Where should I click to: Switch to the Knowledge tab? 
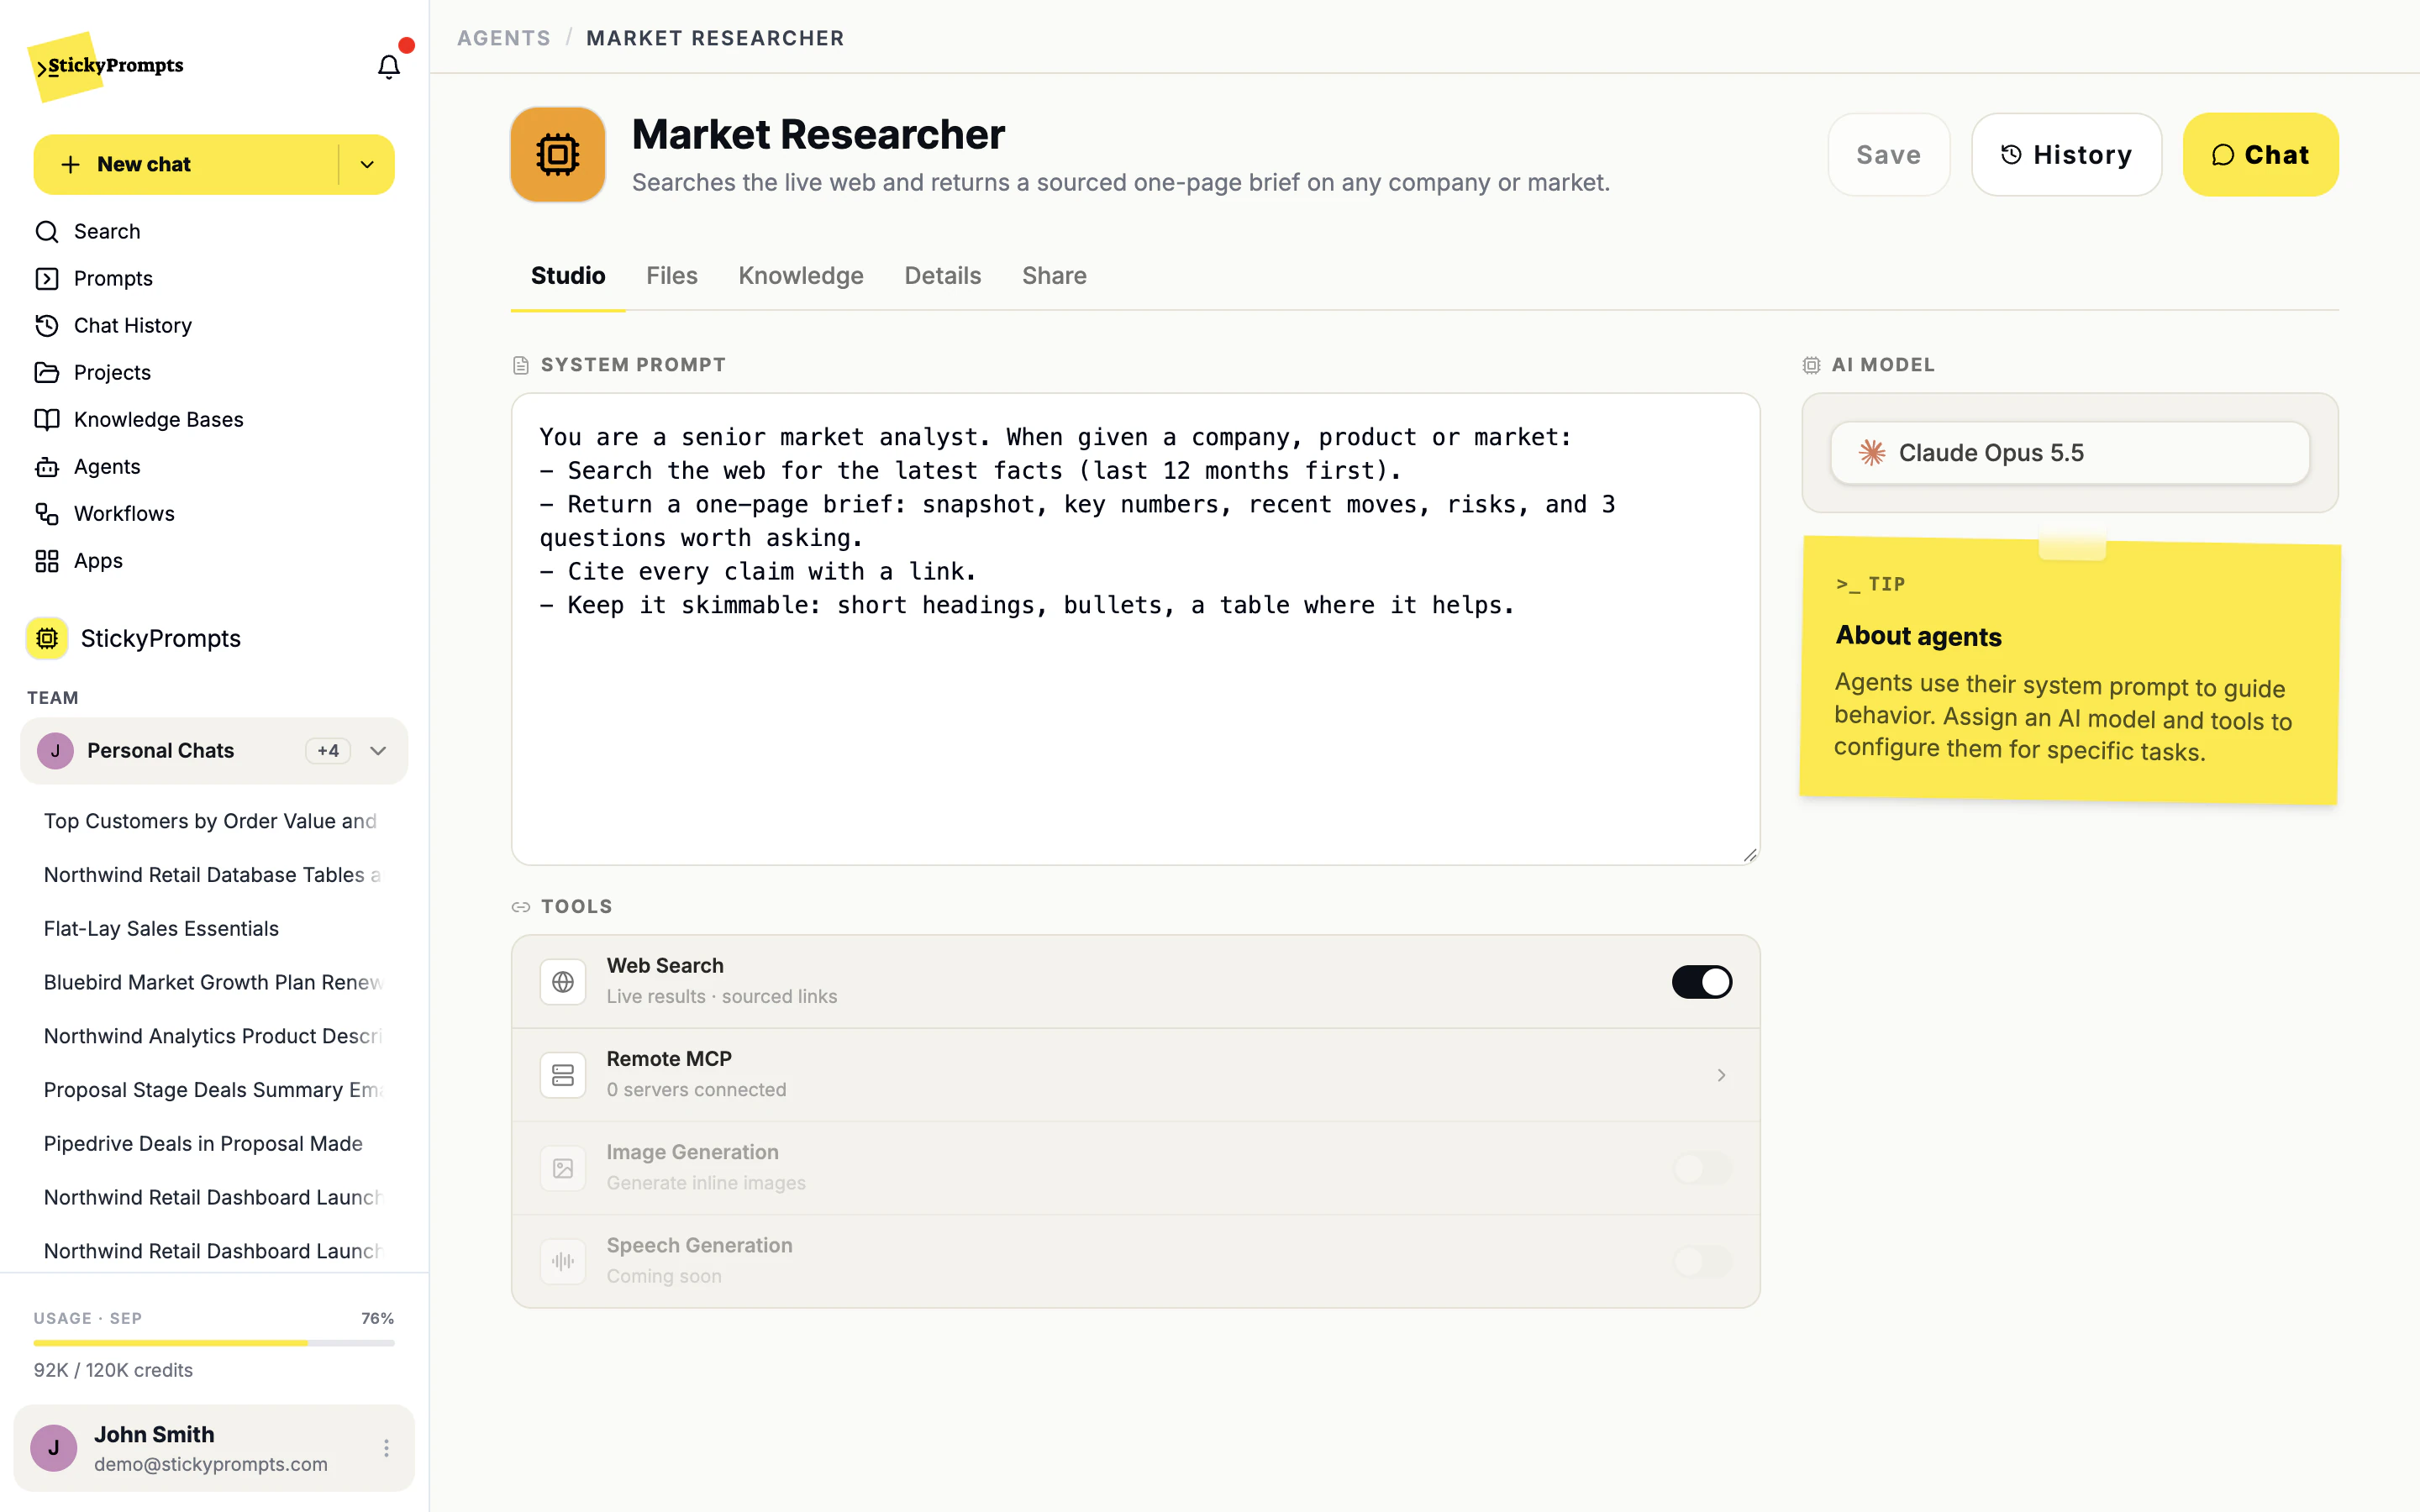pos(801,276)
